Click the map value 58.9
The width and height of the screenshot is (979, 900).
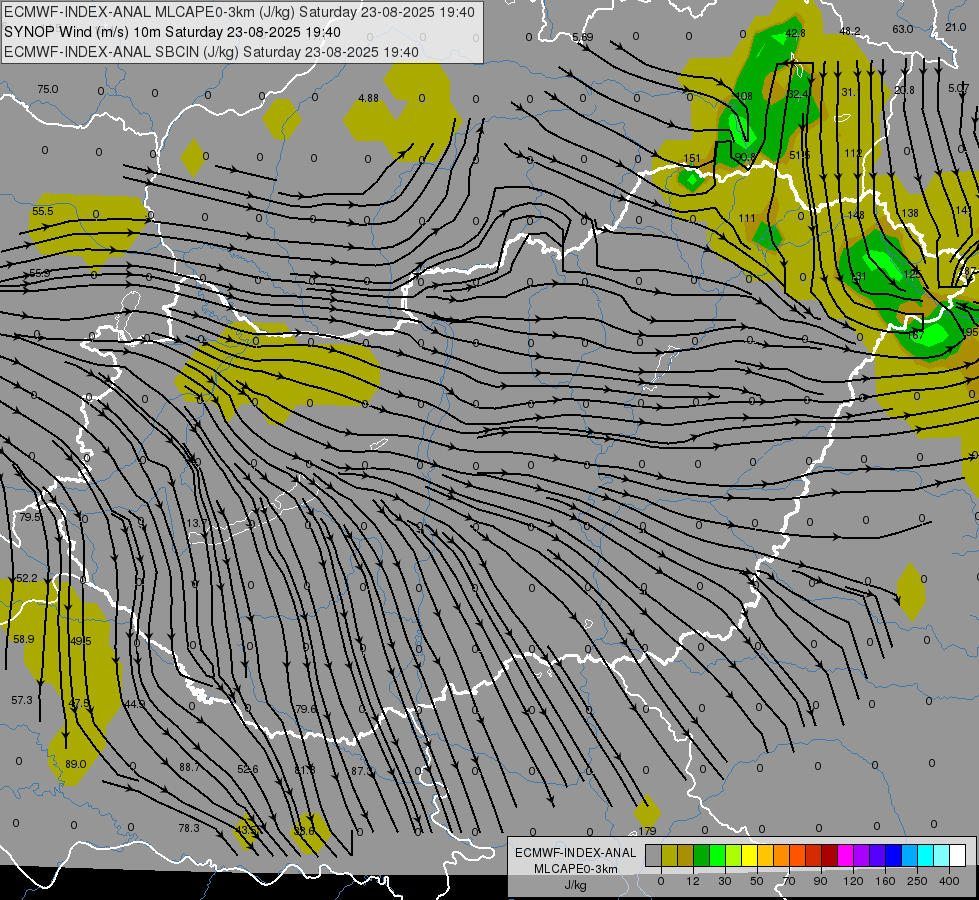(x=24, y=639)
